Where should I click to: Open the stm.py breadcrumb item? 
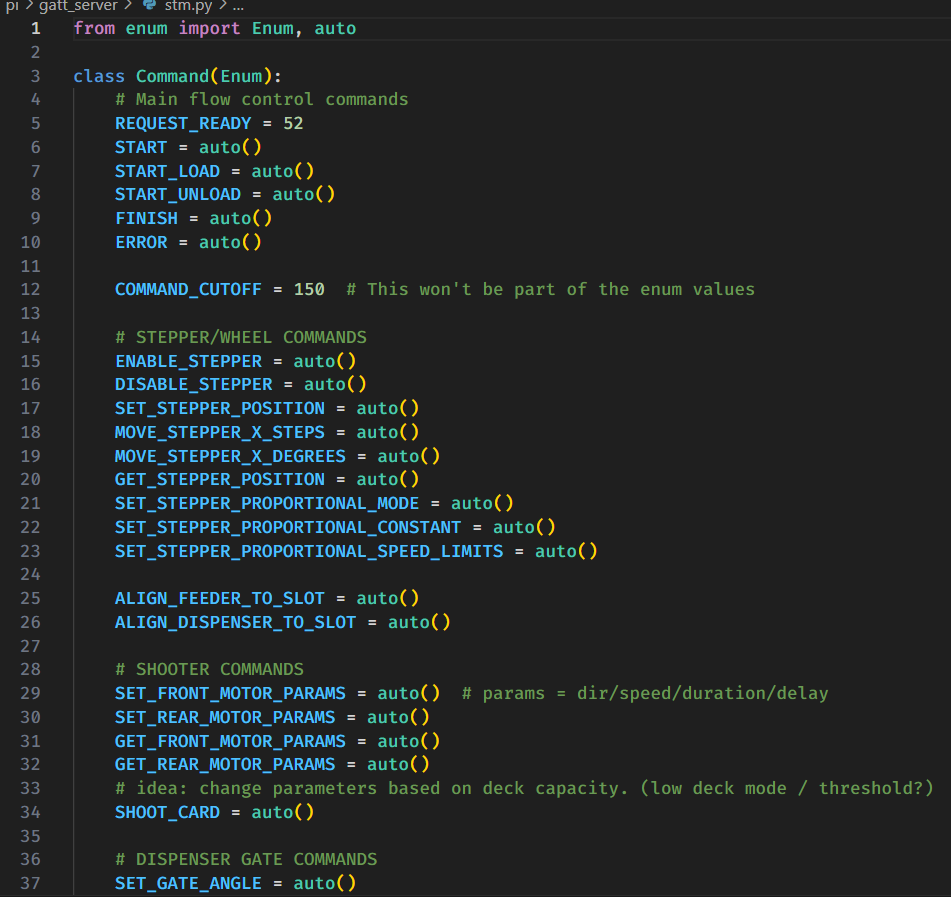(x=184, y=6)
